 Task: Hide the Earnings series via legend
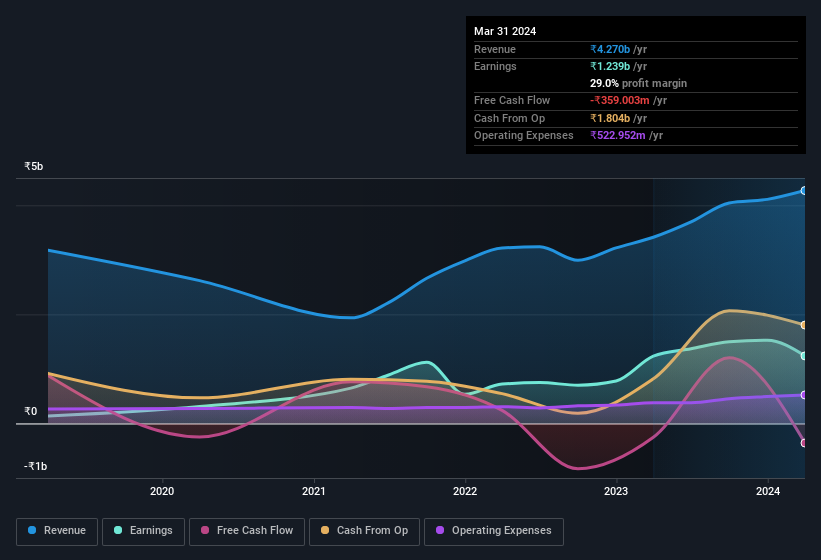143,531
